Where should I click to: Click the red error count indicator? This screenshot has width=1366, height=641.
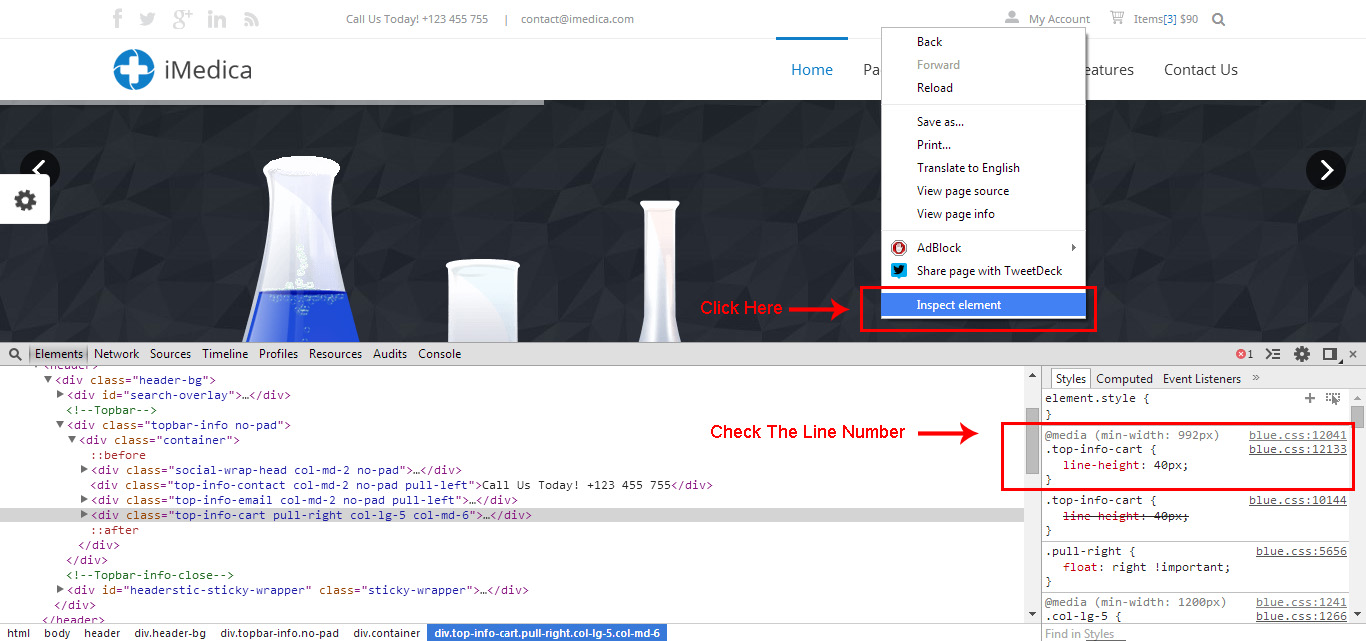[1244, 354]
